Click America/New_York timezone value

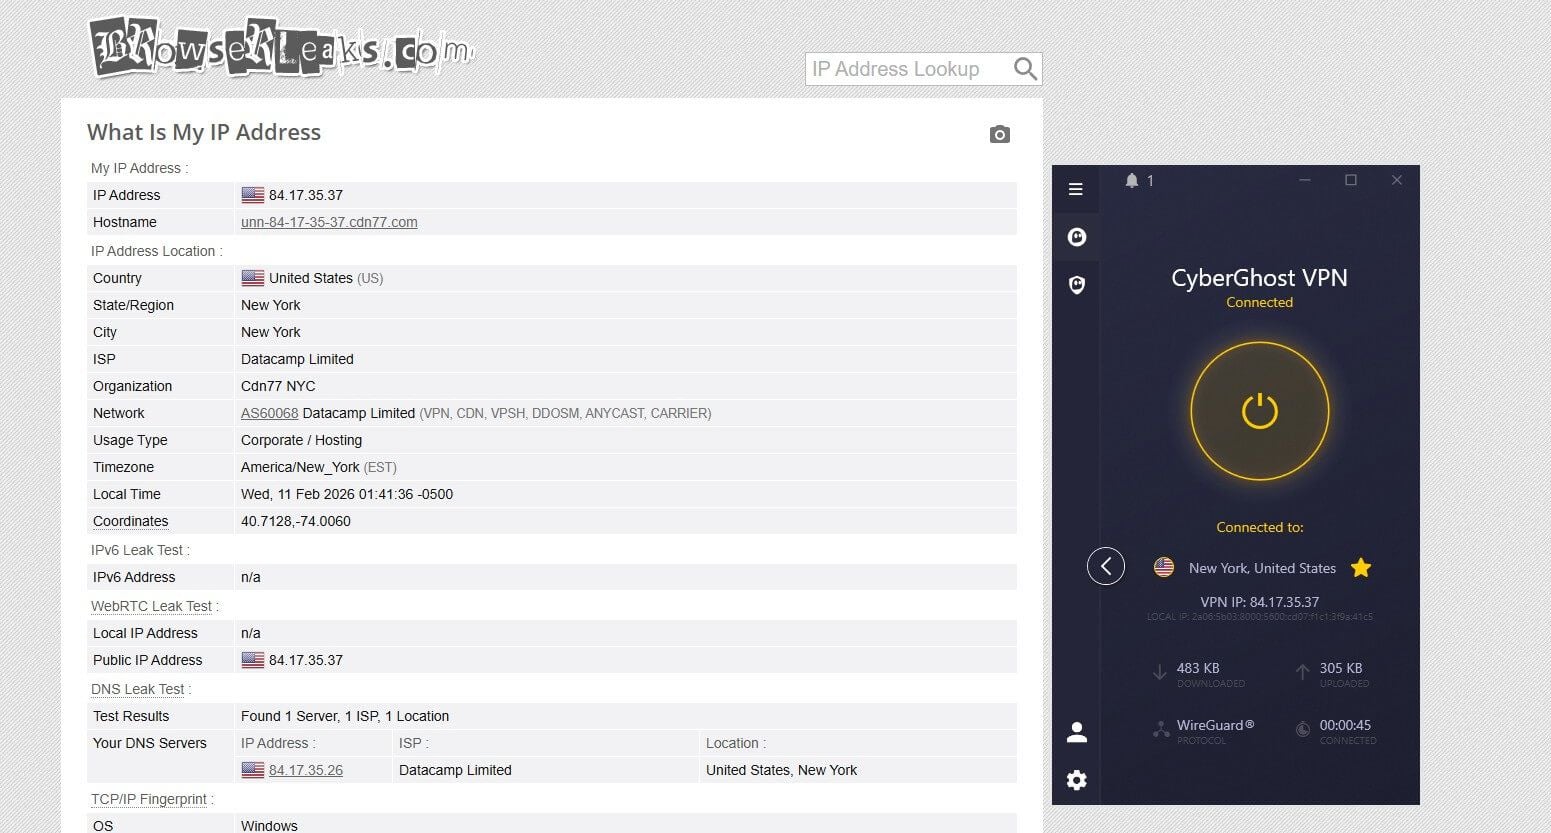tap(300, 467)
